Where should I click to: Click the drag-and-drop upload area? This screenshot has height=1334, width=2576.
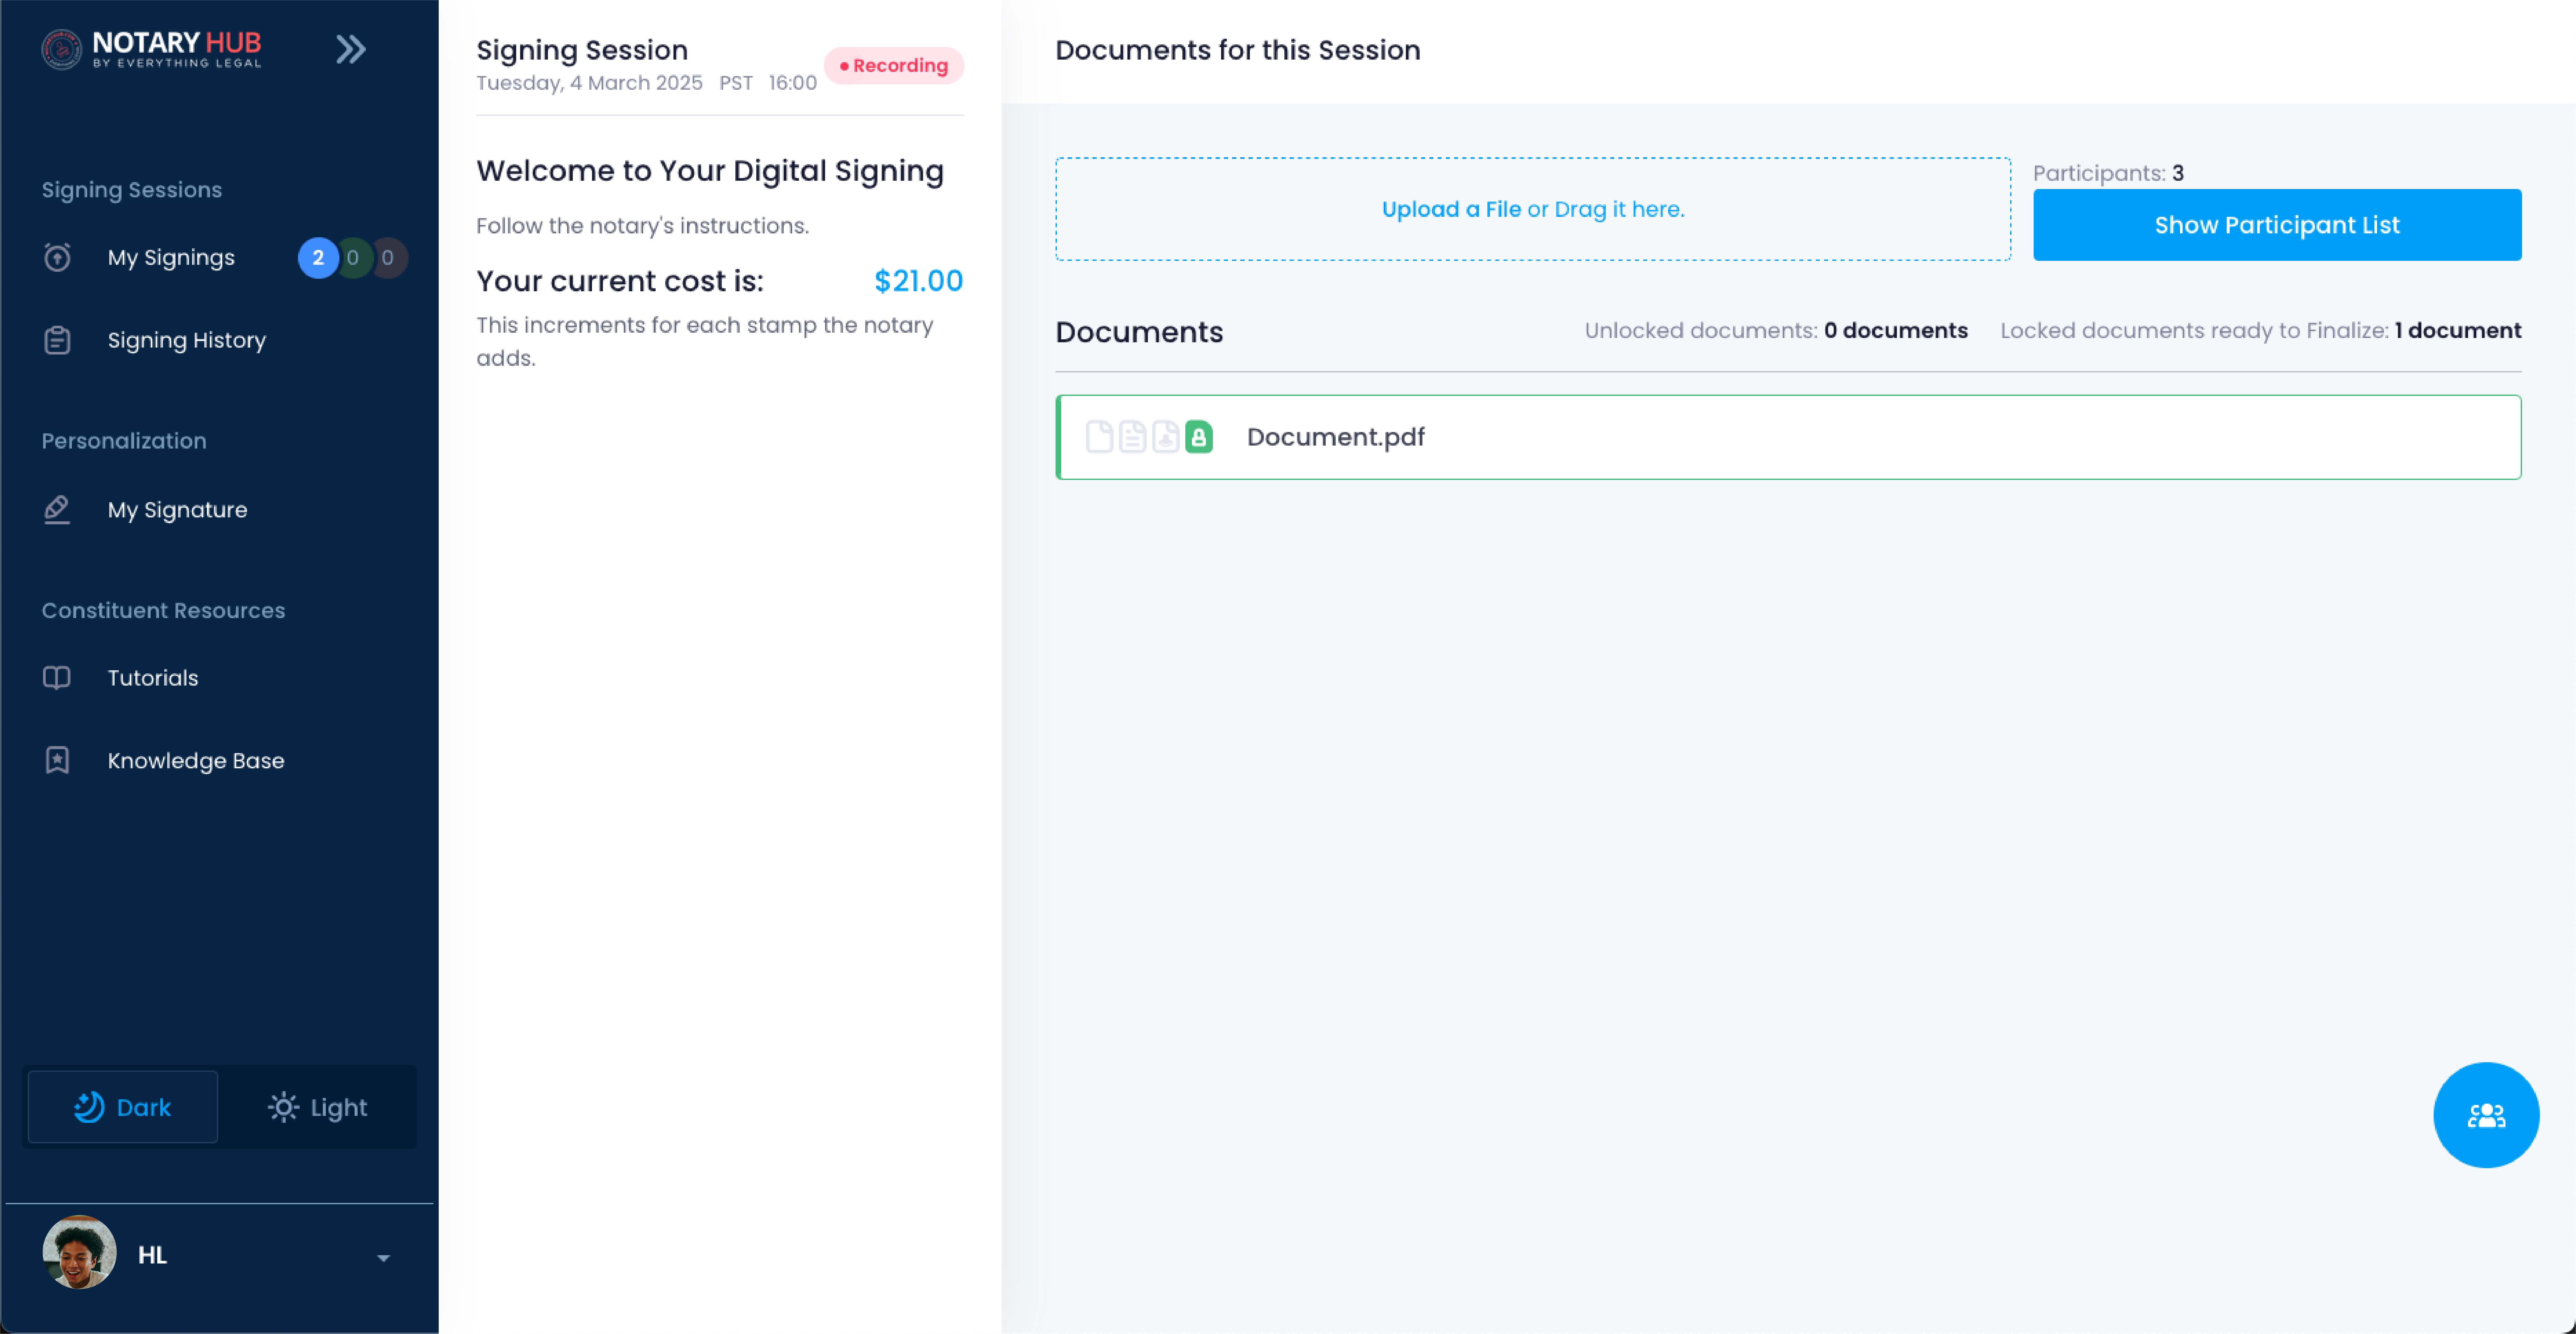(x=1533, y=209)
